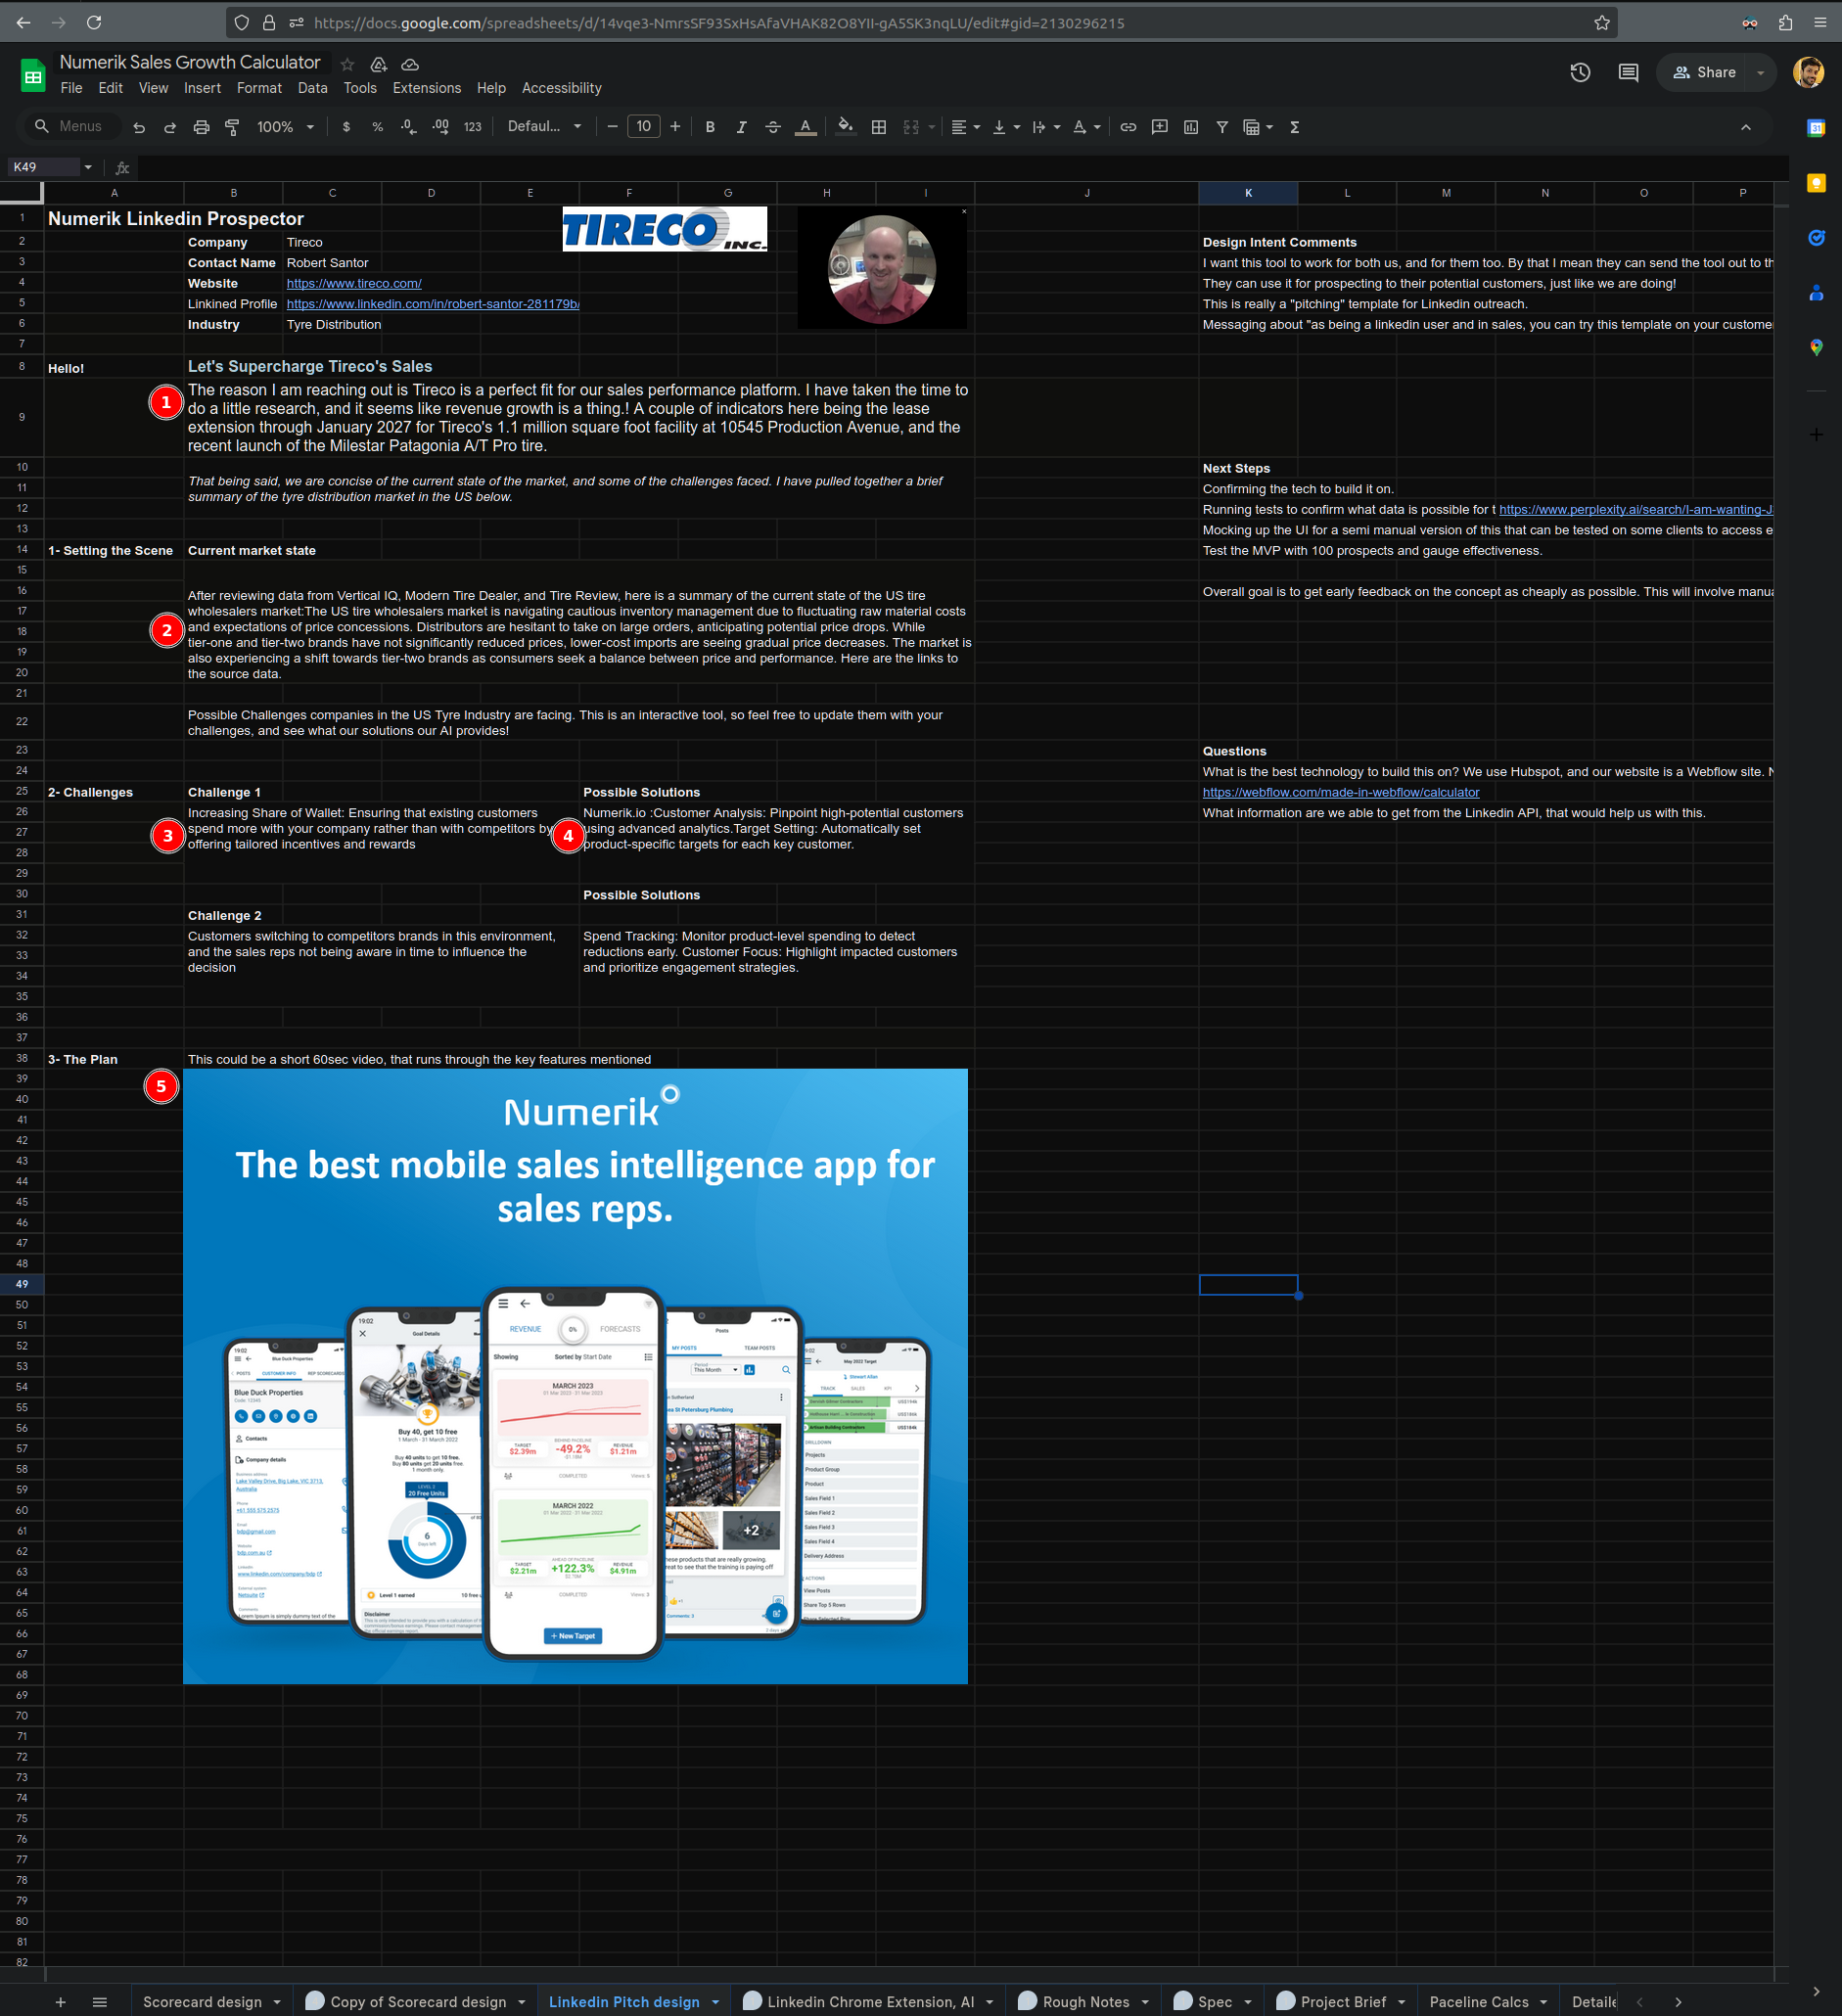Decrease the font size
1842x2016 pixels.
612,127
